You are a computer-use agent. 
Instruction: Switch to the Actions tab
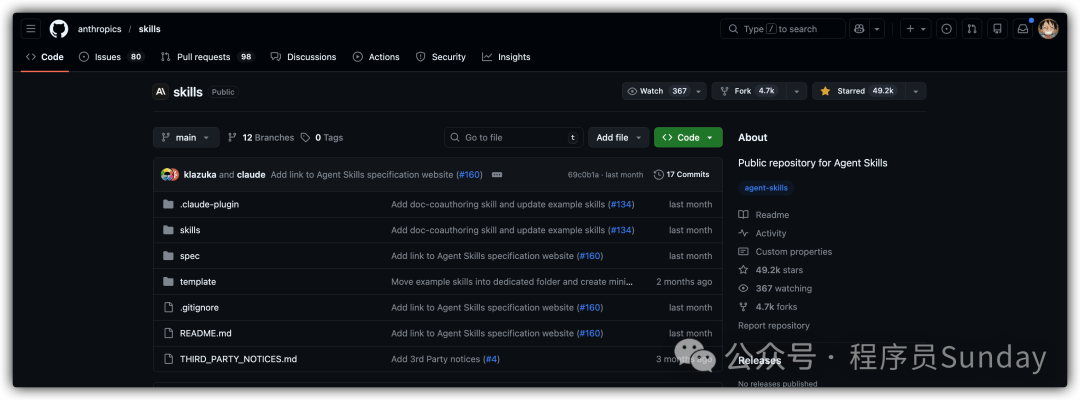(x=376, y=57)
